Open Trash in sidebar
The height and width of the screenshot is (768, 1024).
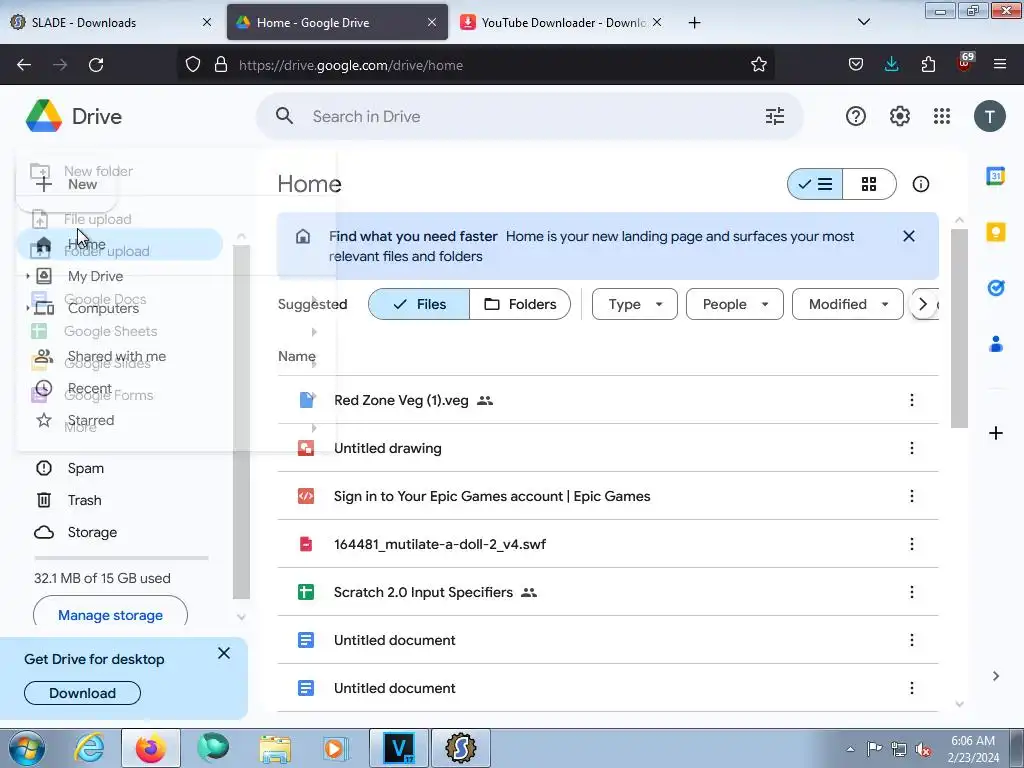84,500
